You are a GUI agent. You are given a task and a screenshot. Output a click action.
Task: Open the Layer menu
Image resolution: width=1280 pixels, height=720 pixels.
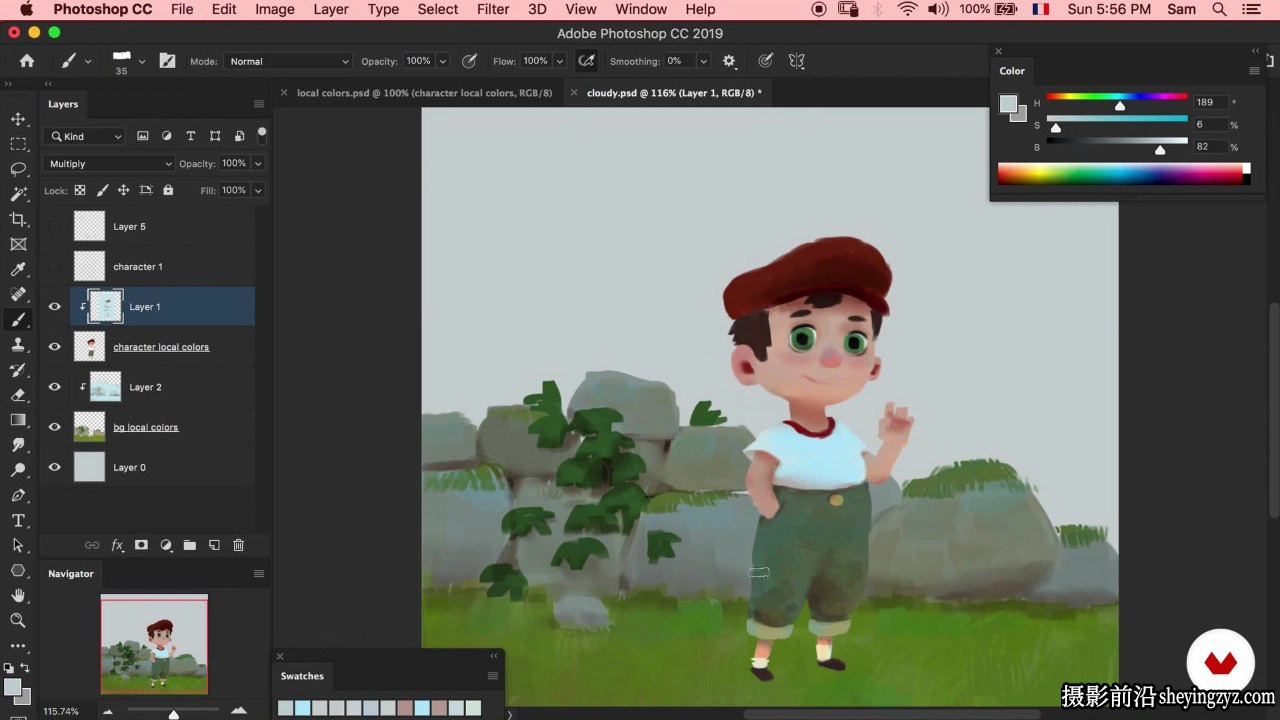pos(331,9)
